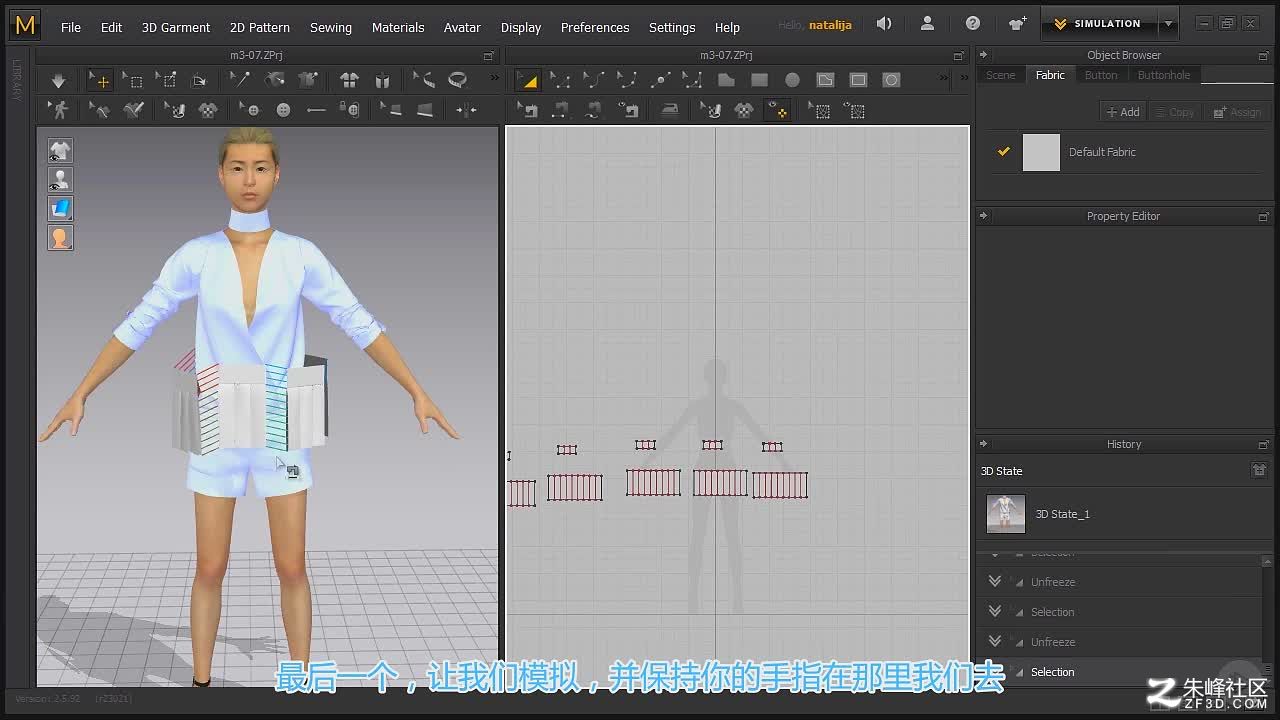Open the user account icon

click(x=927, y=24)
